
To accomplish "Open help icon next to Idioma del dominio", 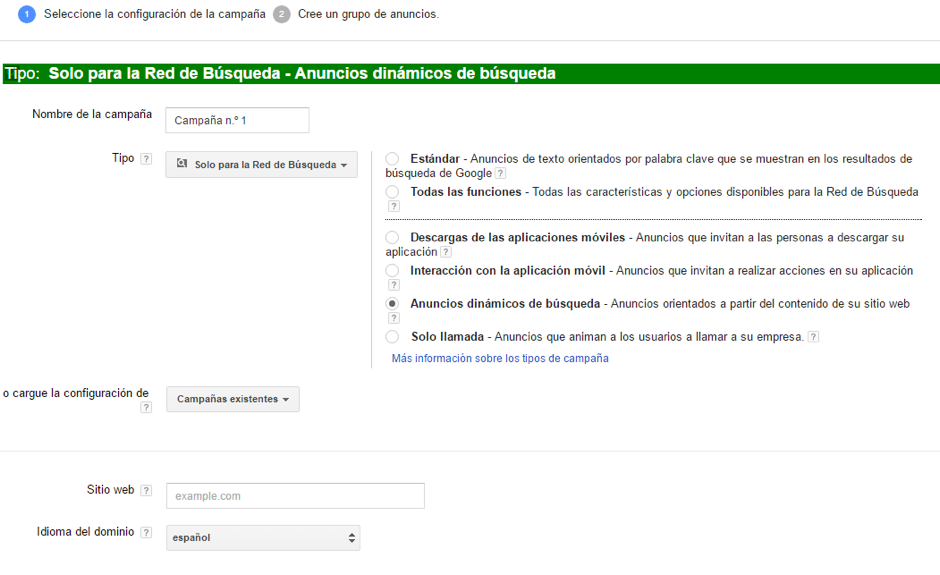I will [146, 533].
